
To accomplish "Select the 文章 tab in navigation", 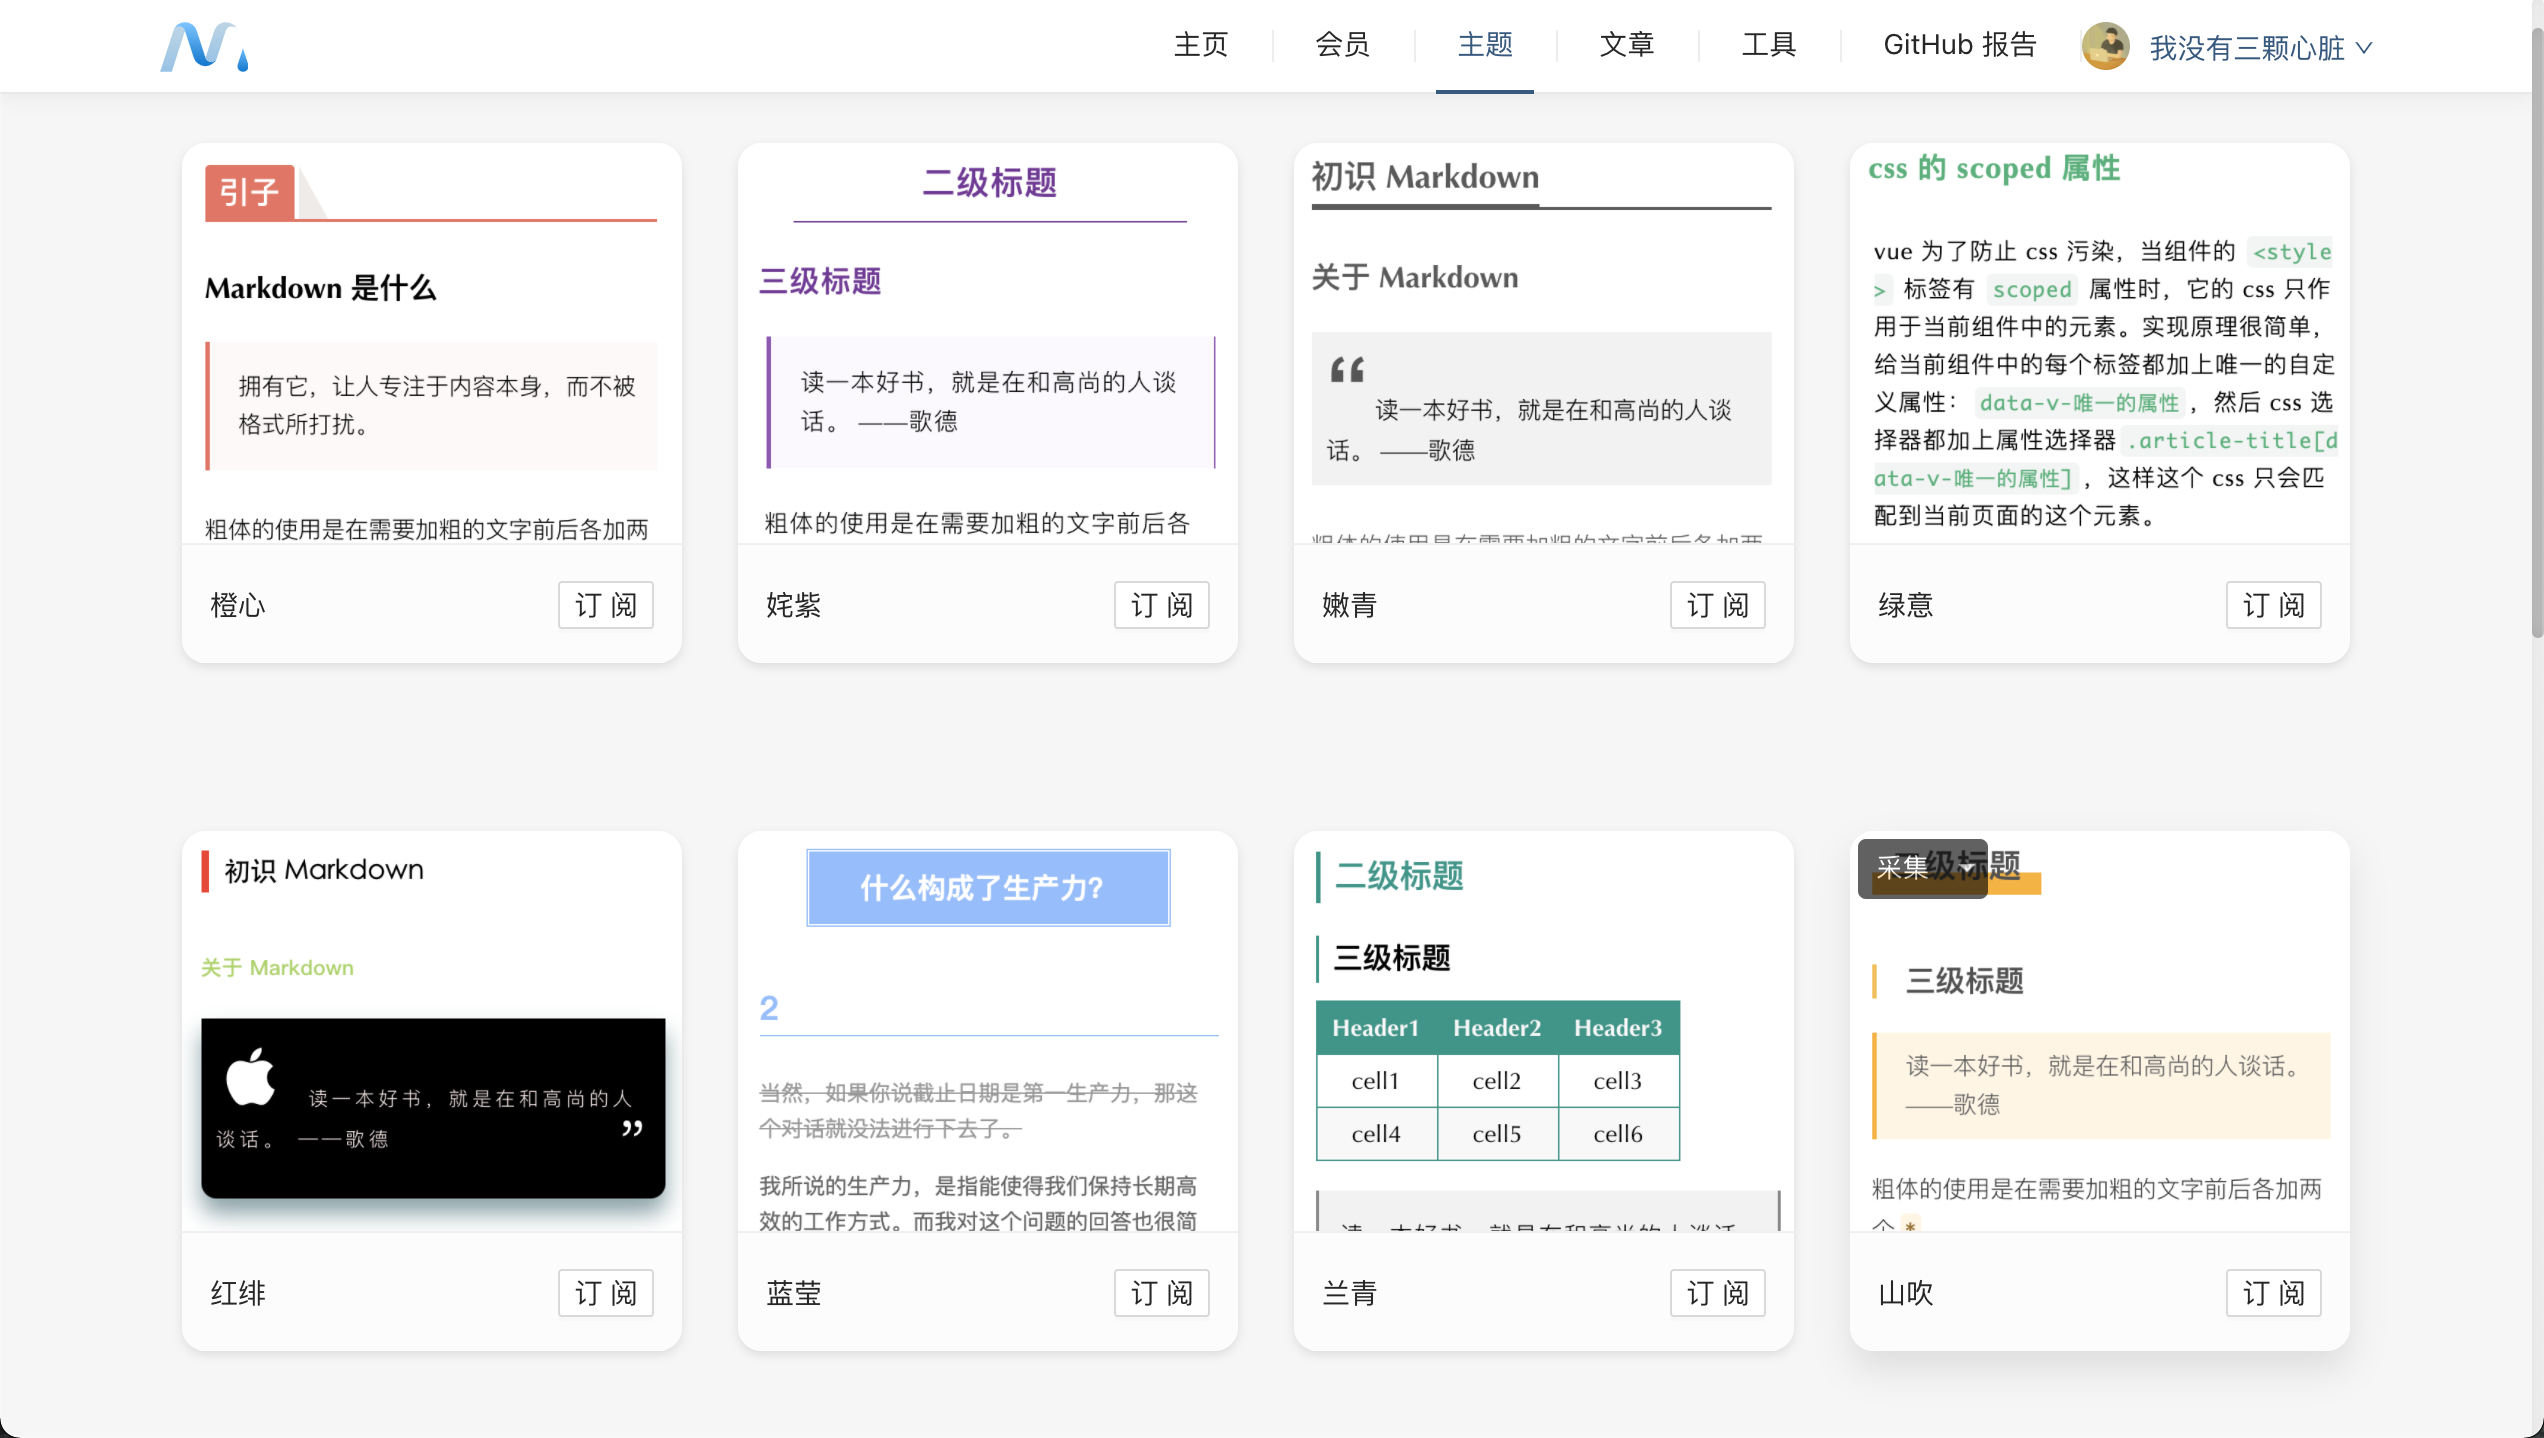I will coord(1621,44).
